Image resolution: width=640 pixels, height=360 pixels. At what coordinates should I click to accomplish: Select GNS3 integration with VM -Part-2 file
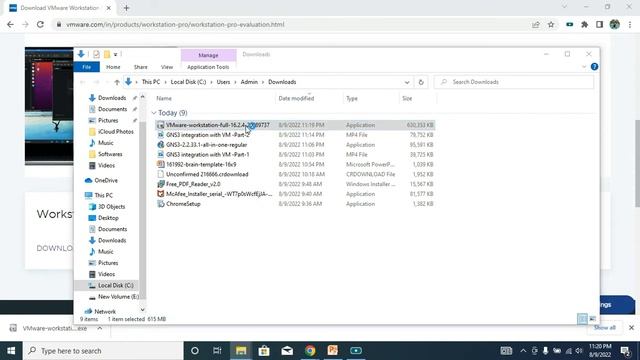pos(296,135)
